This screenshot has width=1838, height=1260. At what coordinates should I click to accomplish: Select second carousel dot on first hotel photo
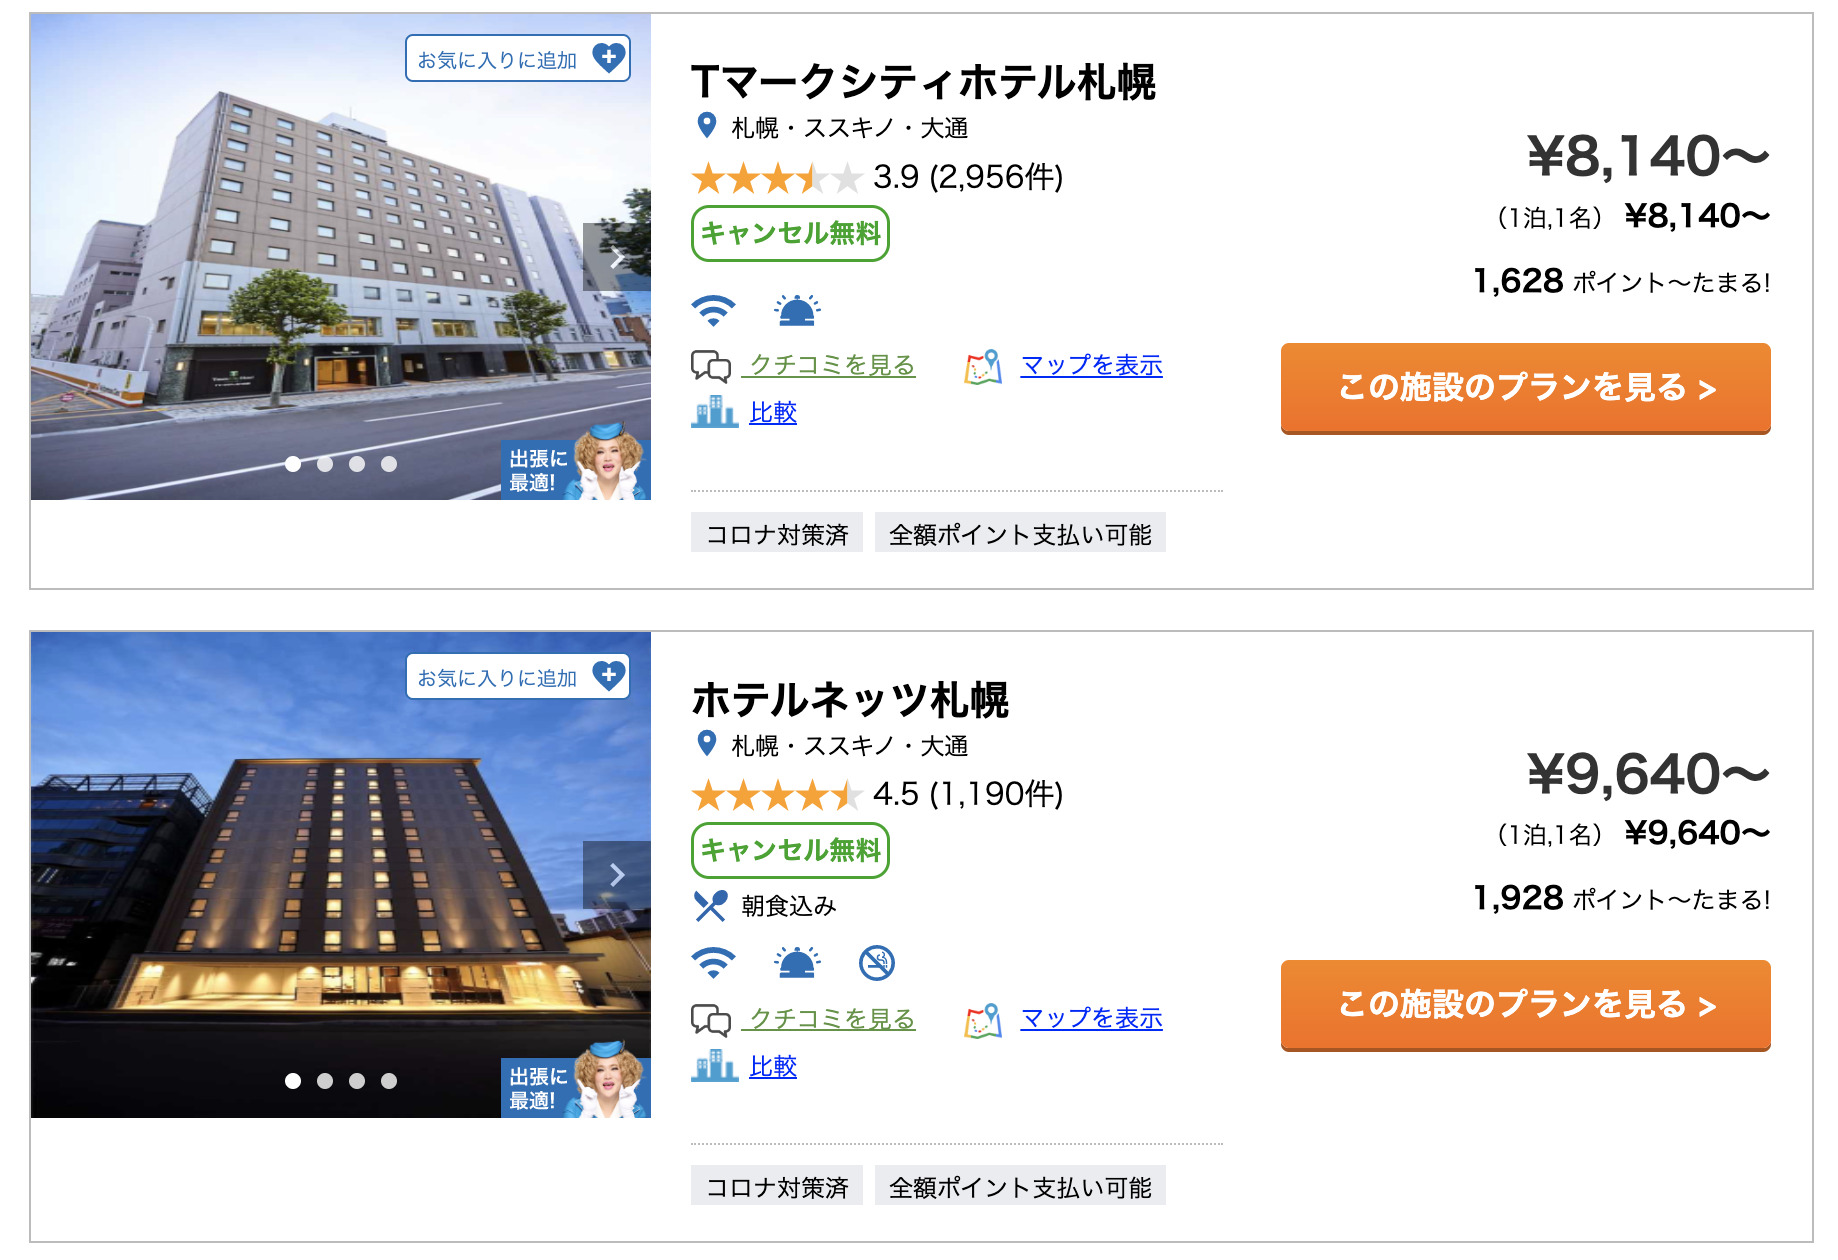click(x=325, y=464)
